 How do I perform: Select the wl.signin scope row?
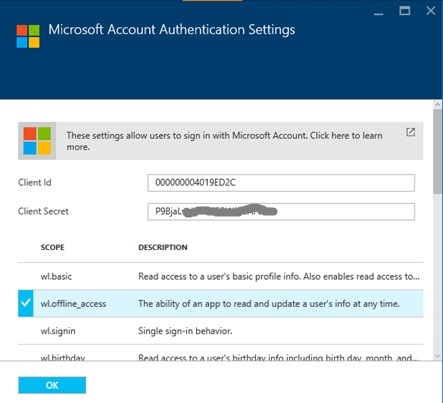[221, 331]
